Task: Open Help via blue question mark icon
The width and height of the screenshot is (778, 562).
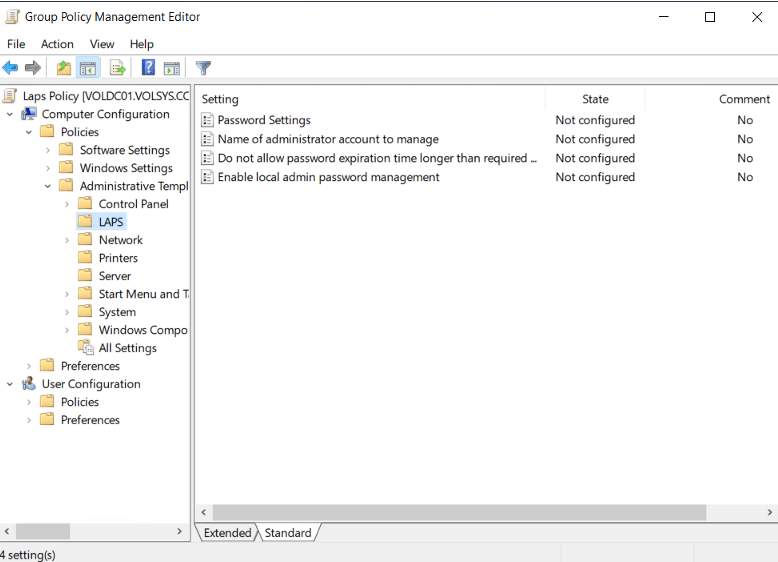Action: pos(148,68)
